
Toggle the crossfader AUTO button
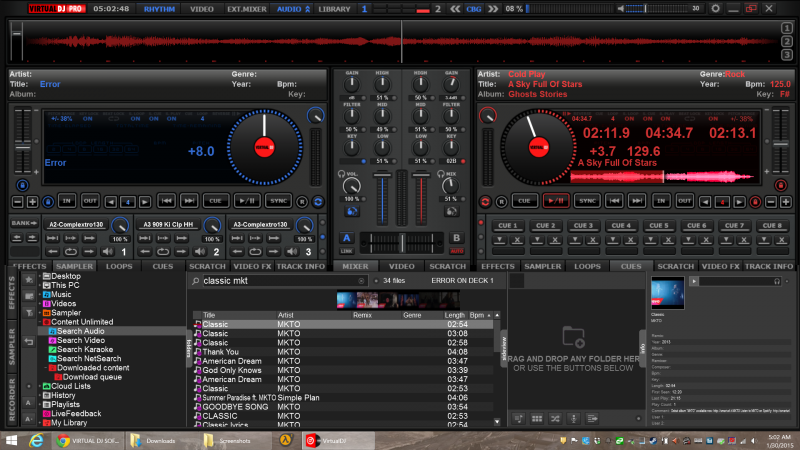point(456,251)
